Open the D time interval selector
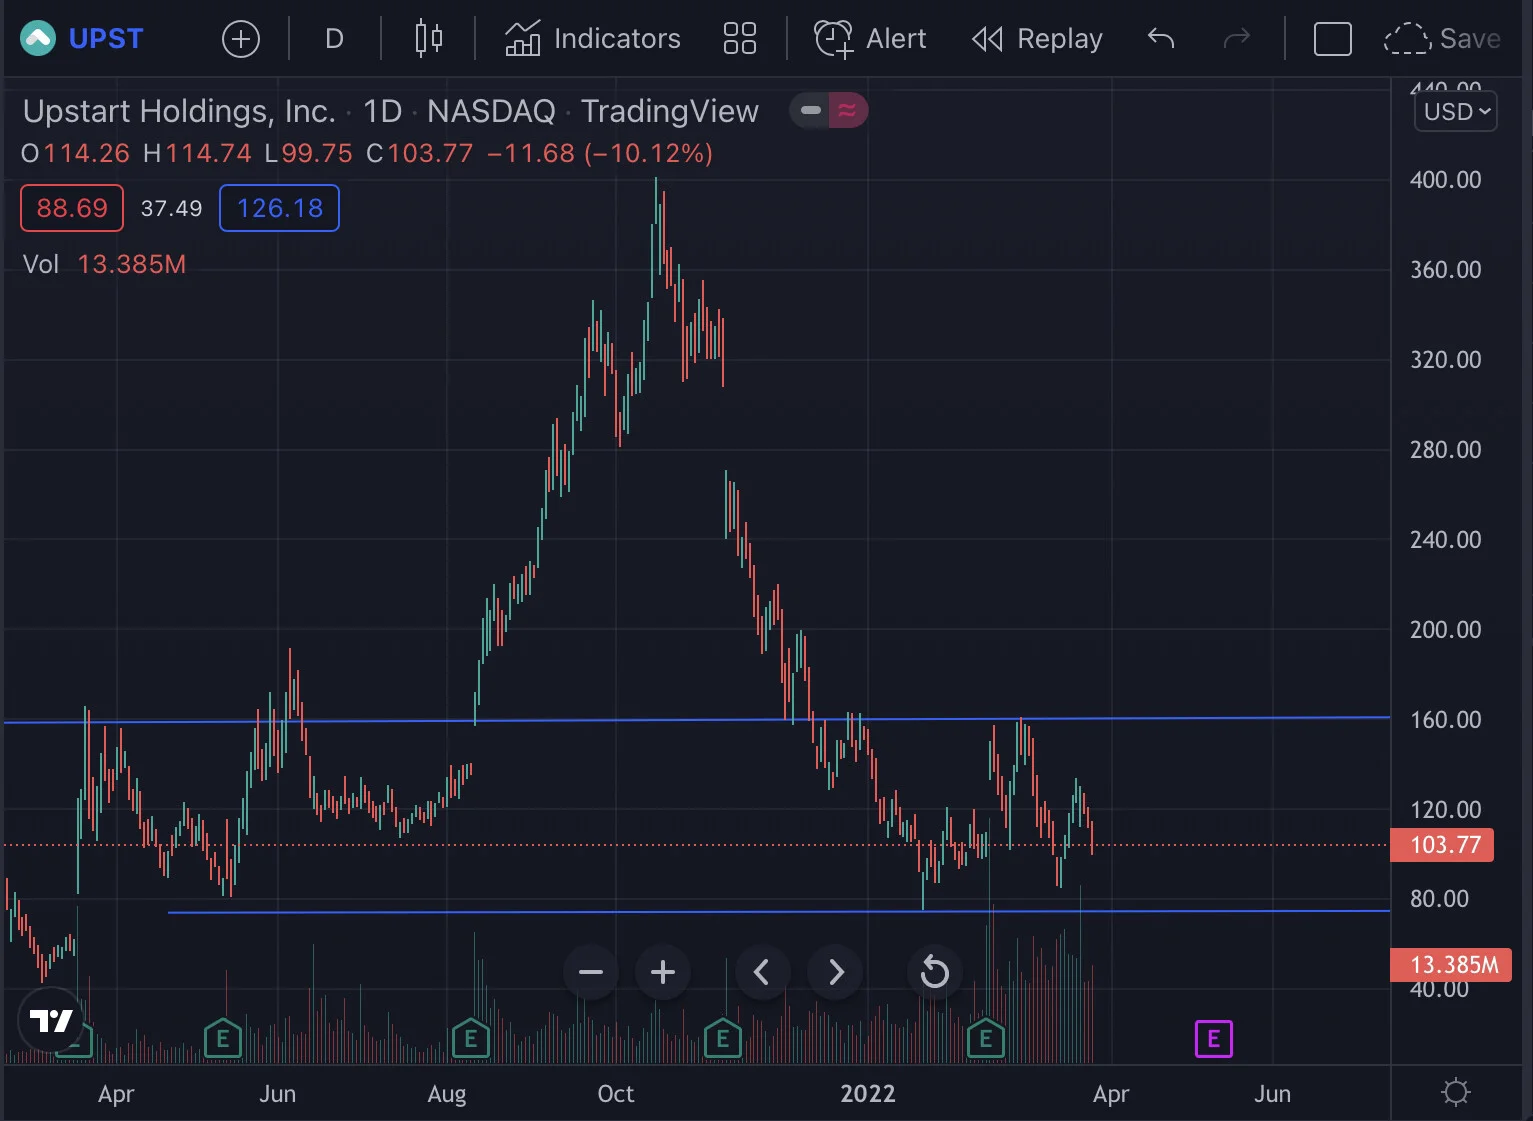 pyautogui.click(x=334, y=39)
